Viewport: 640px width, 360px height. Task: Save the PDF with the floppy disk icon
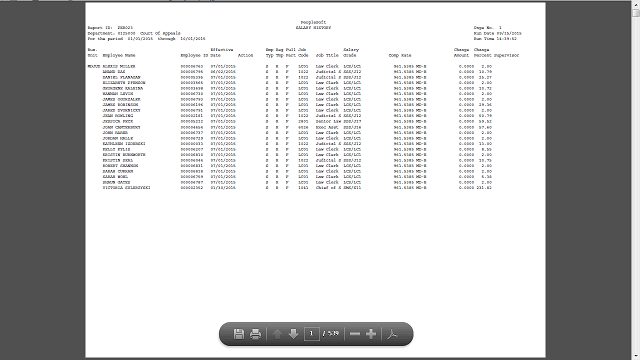[239, 334]
